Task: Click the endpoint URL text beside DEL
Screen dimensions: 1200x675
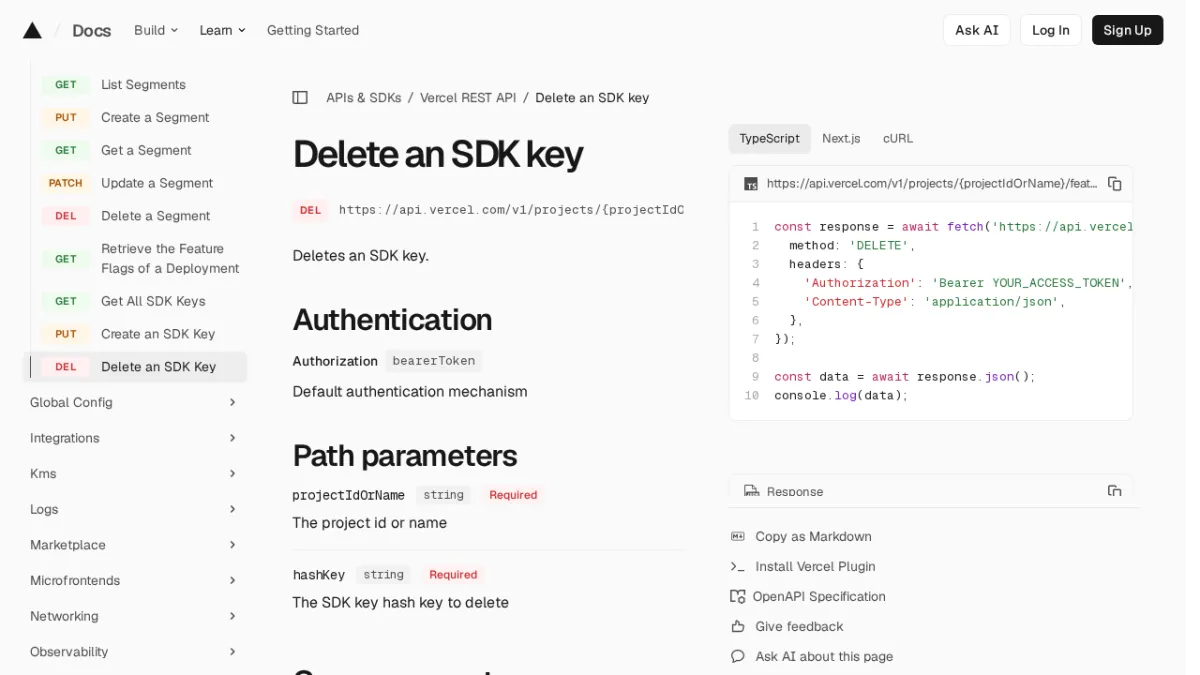Action: point(511,210)
